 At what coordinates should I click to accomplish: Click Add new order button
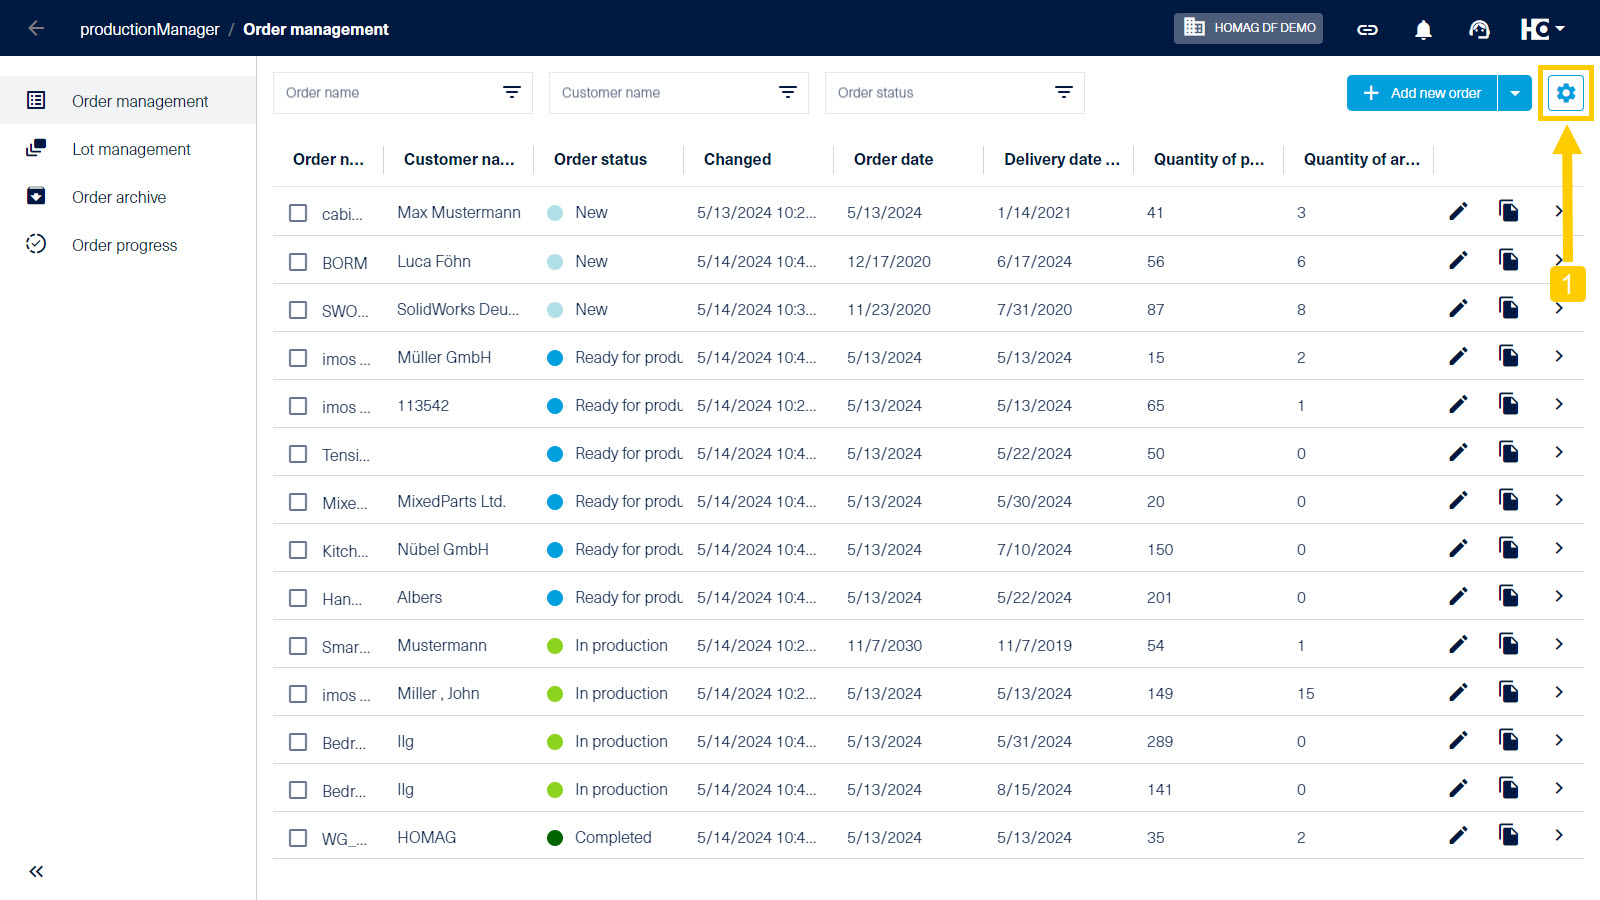[1422, 93]
